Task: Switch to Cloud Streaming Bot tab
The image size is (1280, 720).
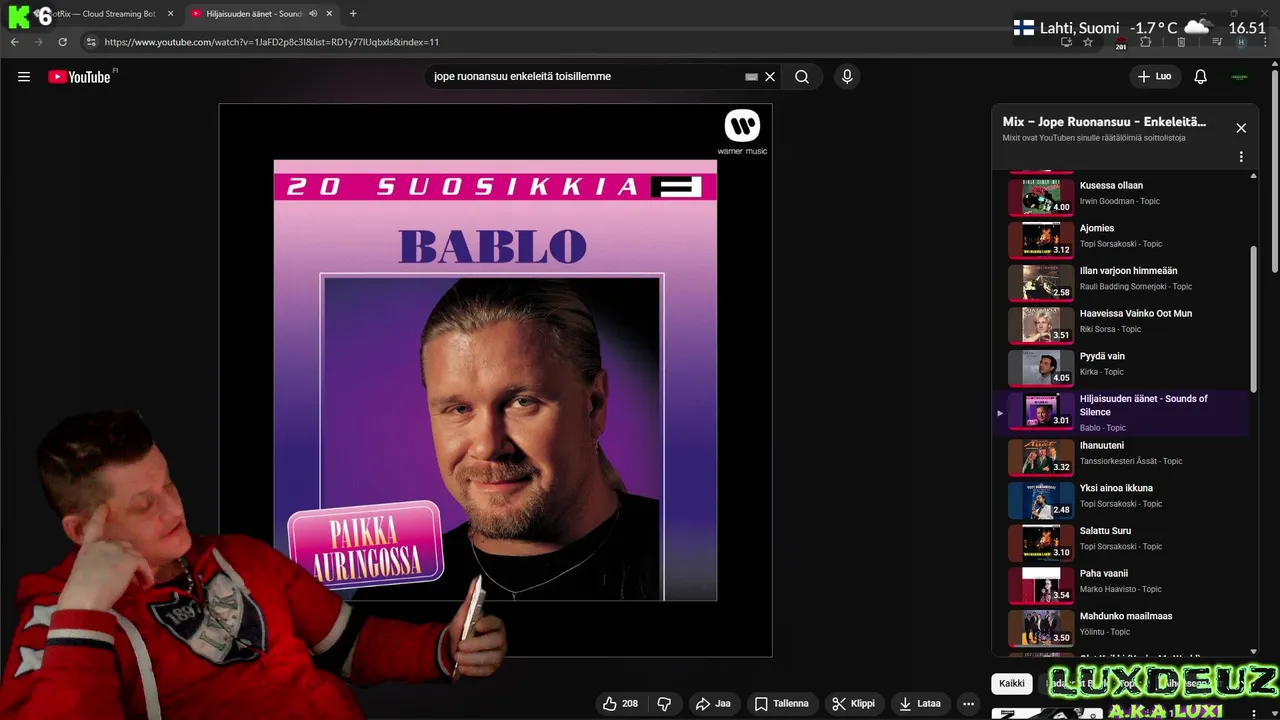Action: click(105, 14)
